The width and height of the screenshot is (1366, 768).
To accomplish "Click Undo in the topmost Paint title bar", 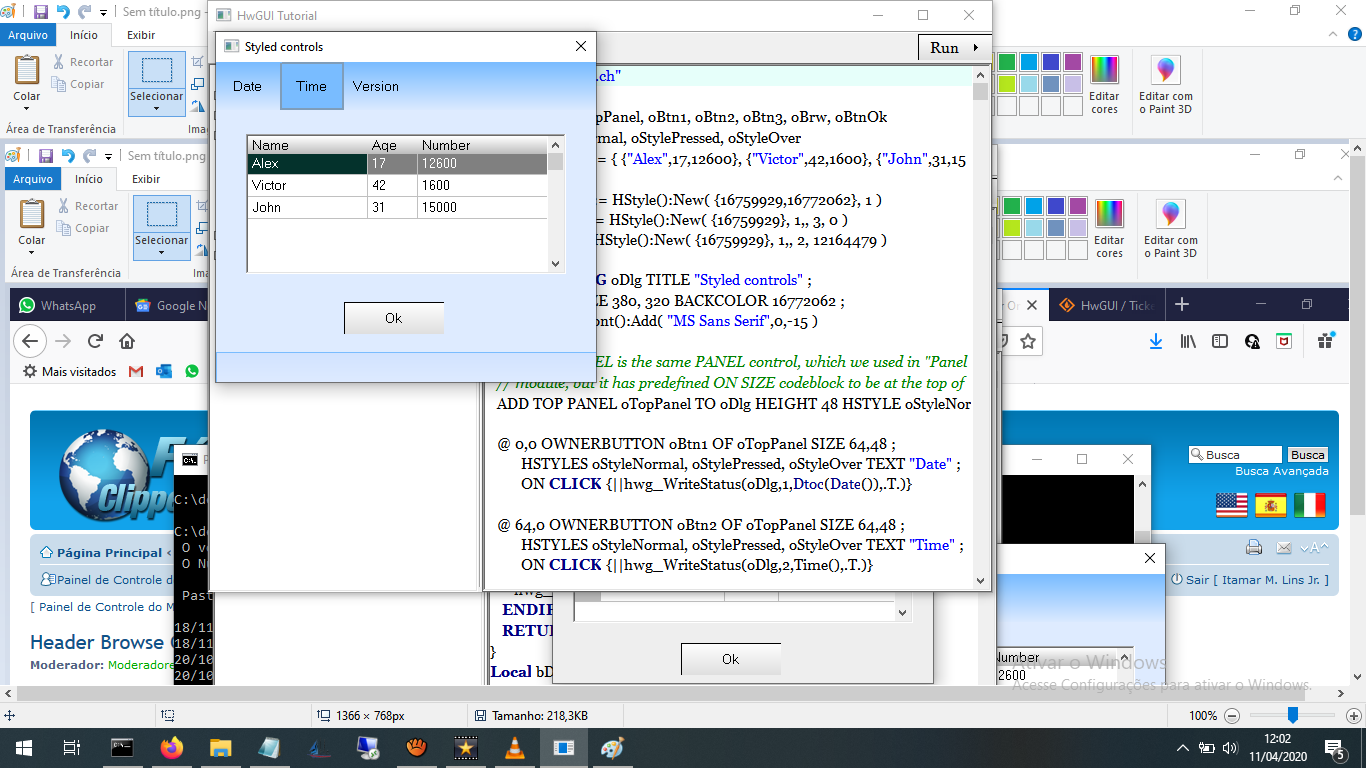I will click(x=63, y=13).
